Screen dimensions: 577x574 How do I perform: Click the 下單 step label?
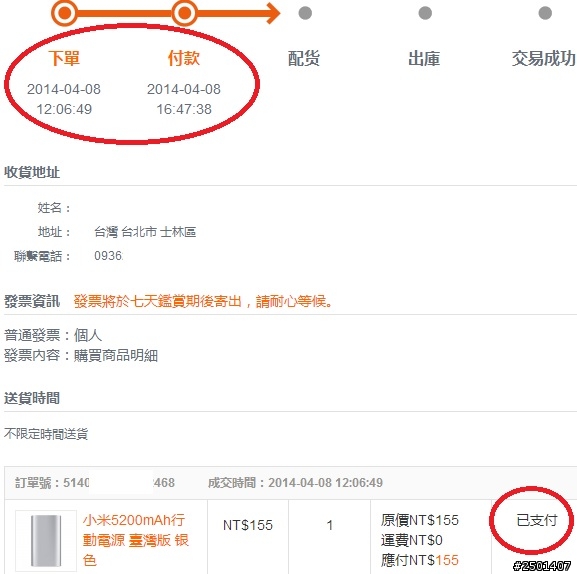click(64, 58)
